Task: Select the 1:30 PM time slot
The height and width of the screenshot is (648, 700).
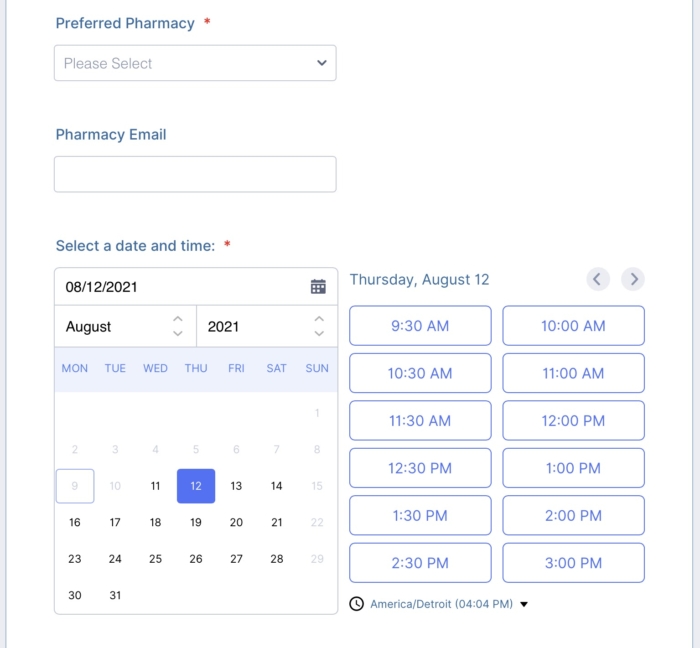Action: coord(420,516)
